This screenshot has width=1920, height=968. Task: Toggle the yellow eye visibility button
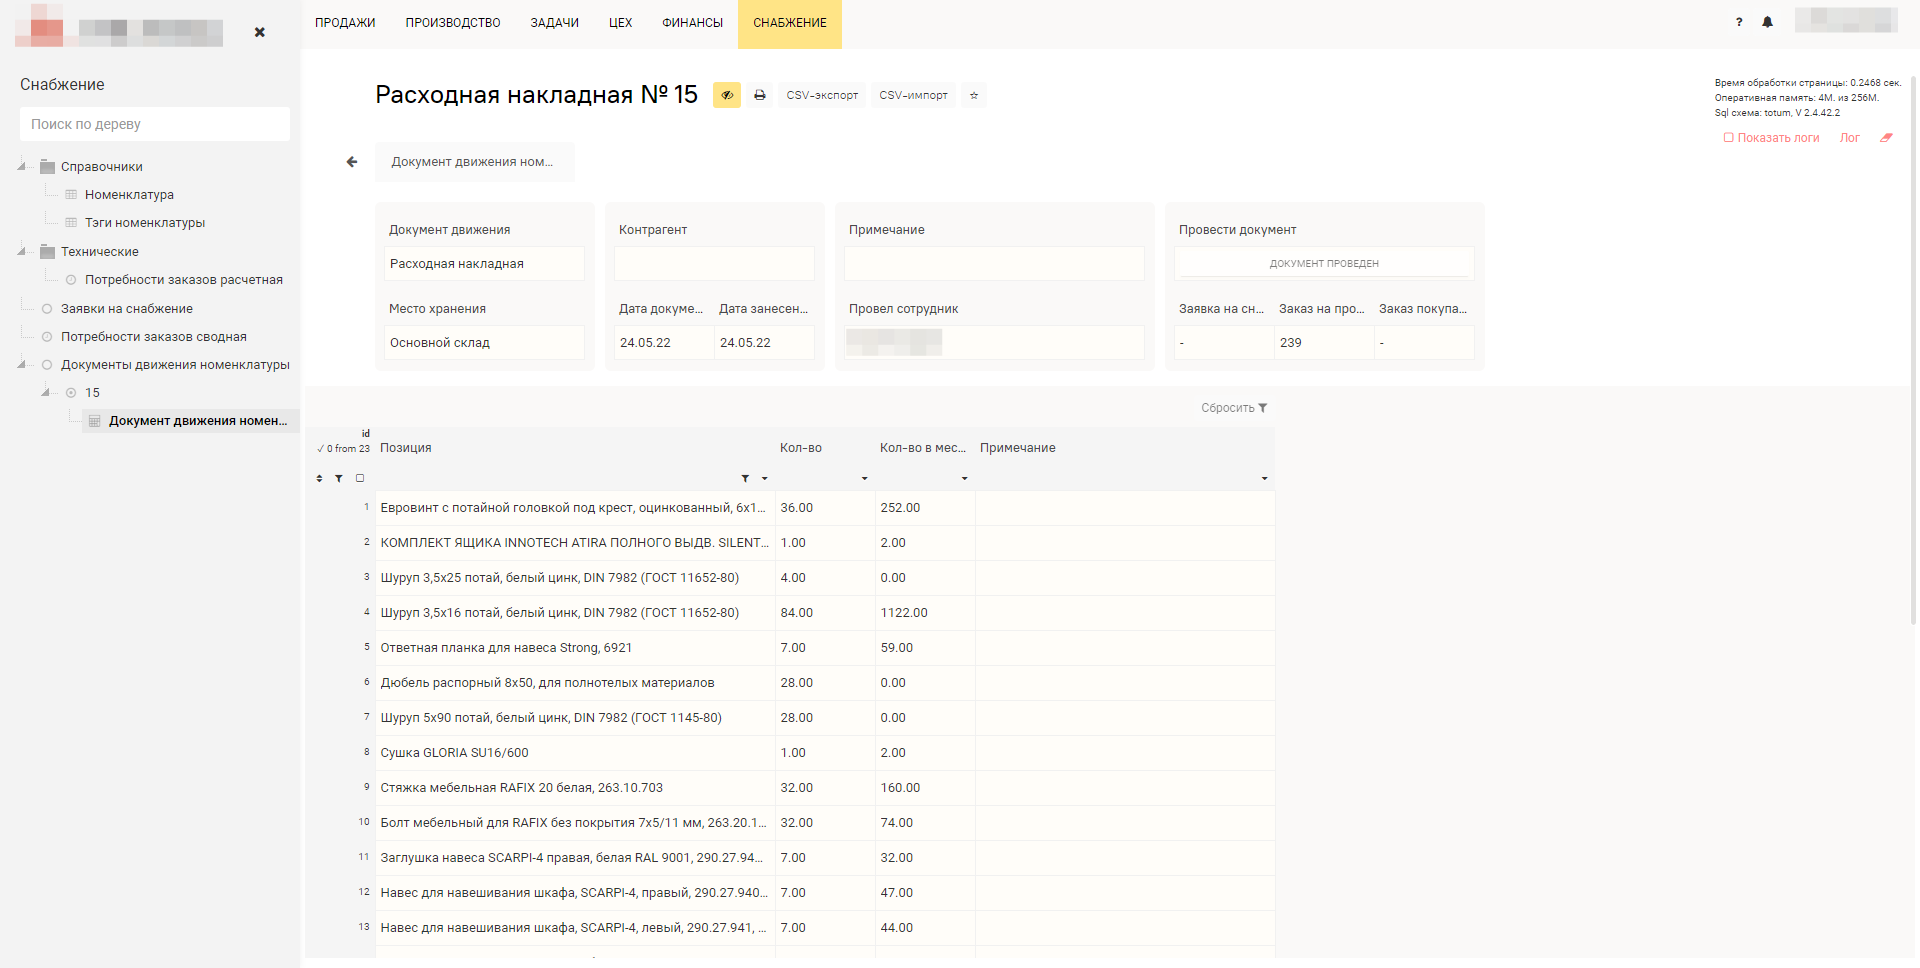click(727, 95)
